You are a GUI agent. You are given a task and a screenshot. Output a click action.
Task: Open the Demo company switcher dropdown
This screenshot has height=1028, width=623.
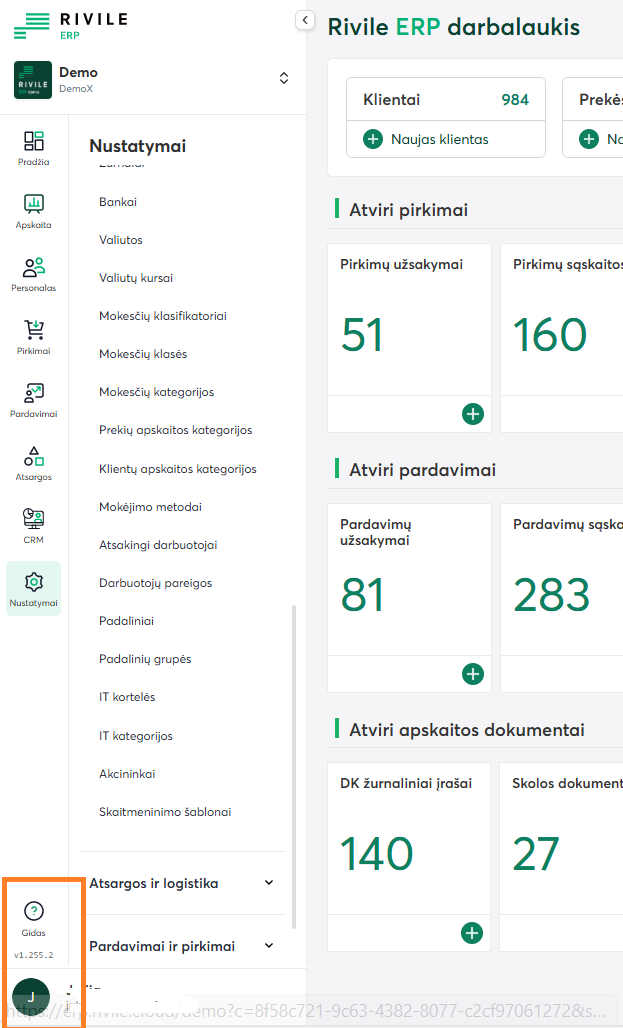[x=284, y=78]
